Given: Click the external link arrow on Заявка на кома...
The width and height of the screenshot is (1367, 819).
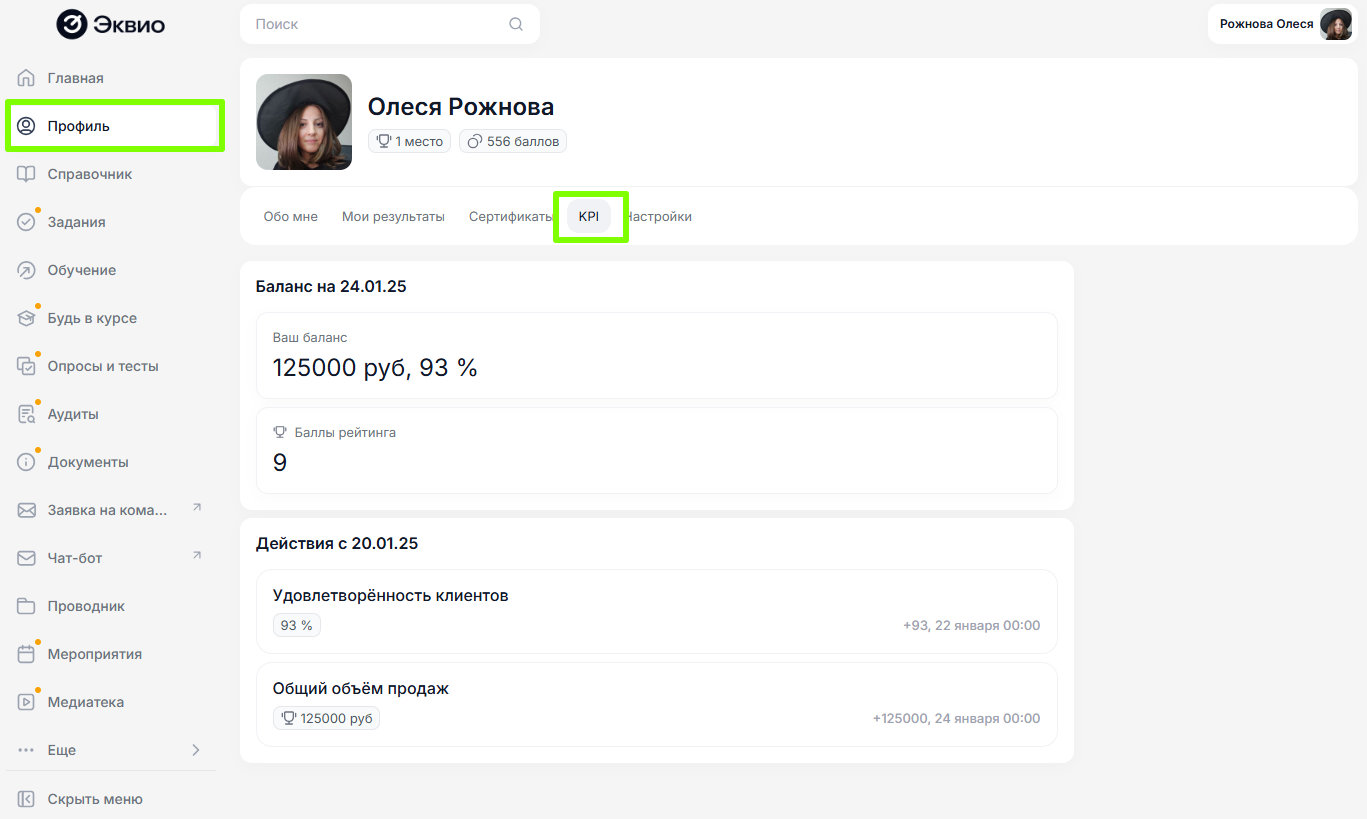Looking at the screenshot, I should [197, 507].
